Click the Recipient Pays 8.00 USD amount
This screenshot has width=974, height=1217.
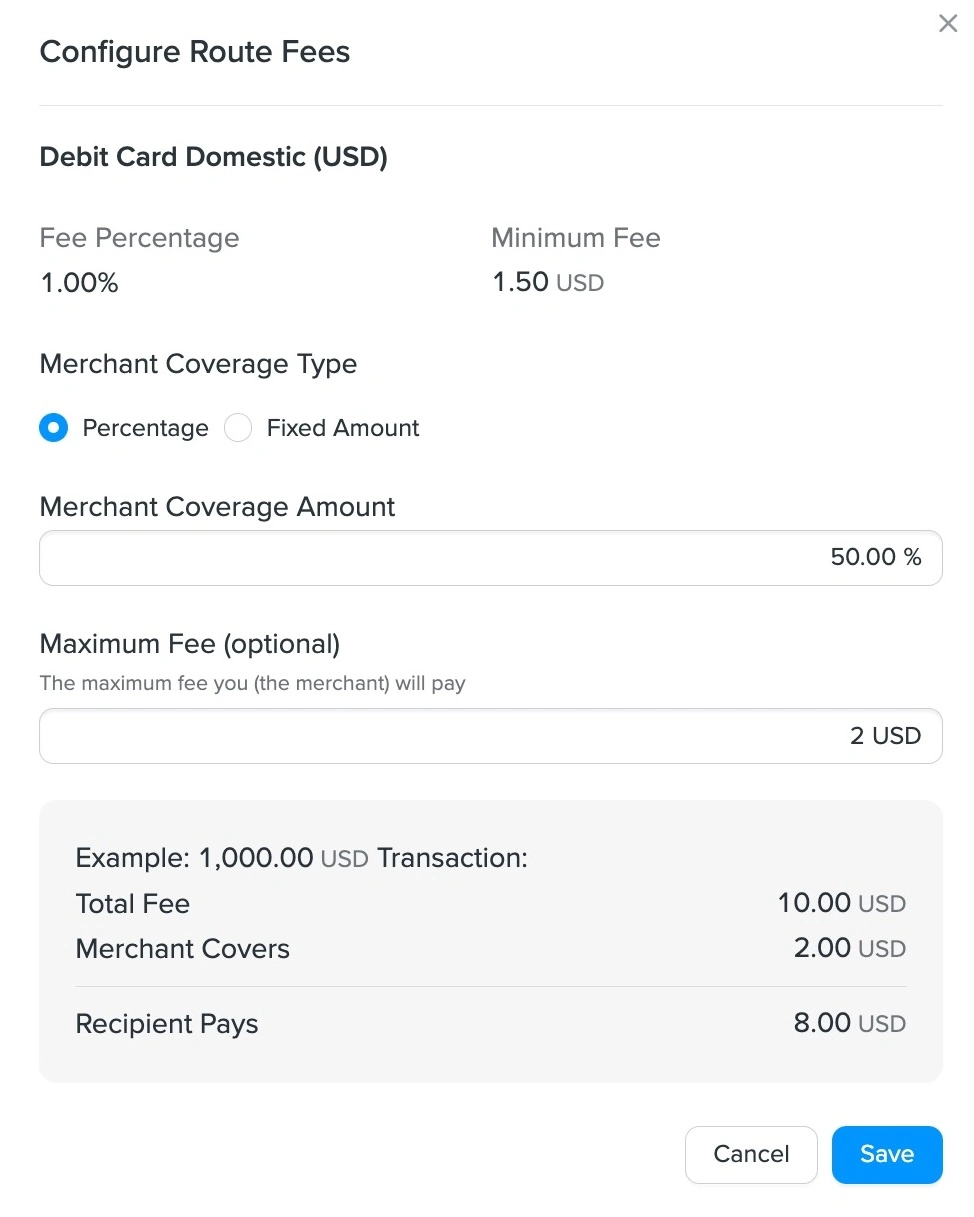tap(850, 1023)
